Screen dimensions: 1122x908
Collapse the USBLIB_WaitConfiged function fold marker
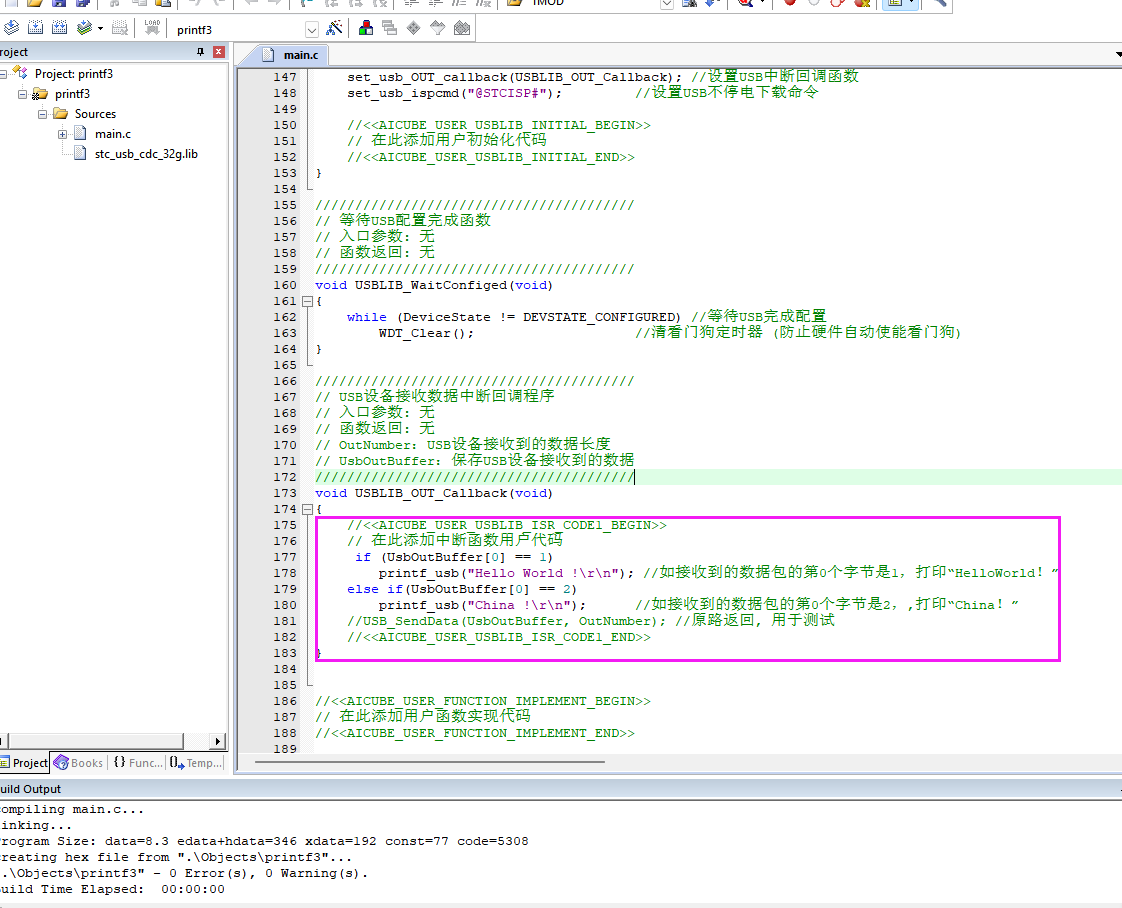pos(308,301)
